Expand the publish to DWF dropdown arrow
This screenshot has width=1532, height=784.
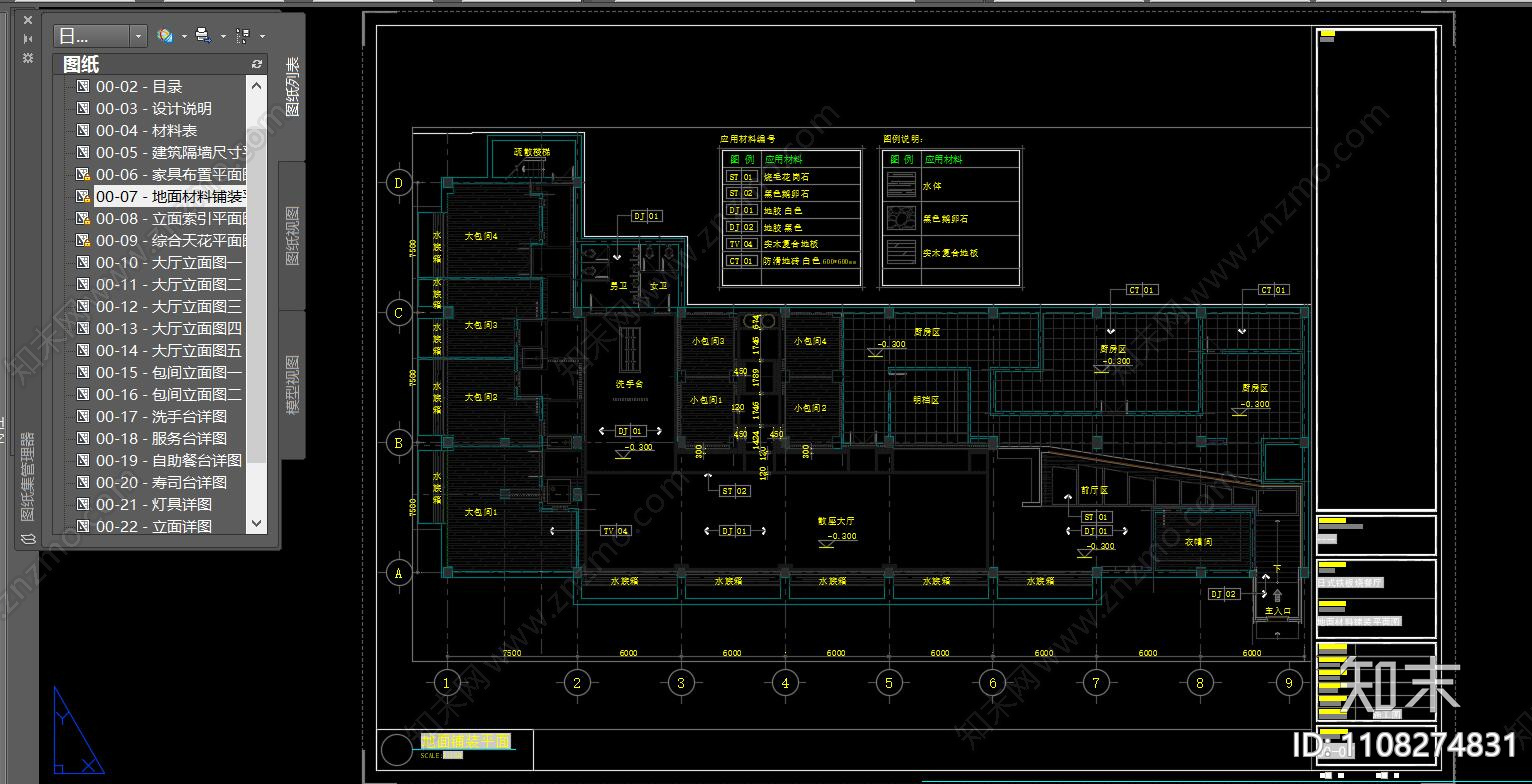(185, 36)
